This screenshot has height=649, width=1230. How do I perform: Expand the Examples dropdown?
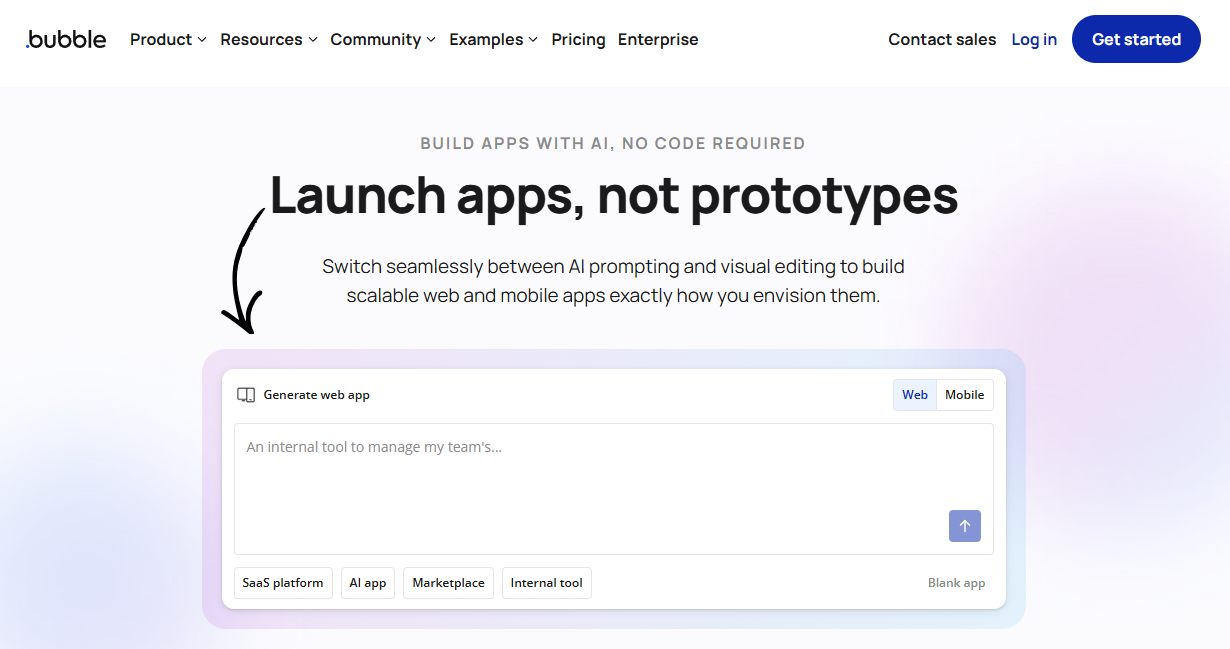pyautogui.click(x=492, y=39)
